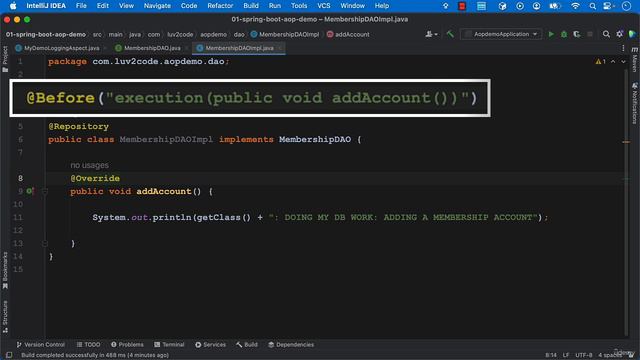Open the Edit menu
This screenshot has width=640, height=360.
tap(102, 6)
